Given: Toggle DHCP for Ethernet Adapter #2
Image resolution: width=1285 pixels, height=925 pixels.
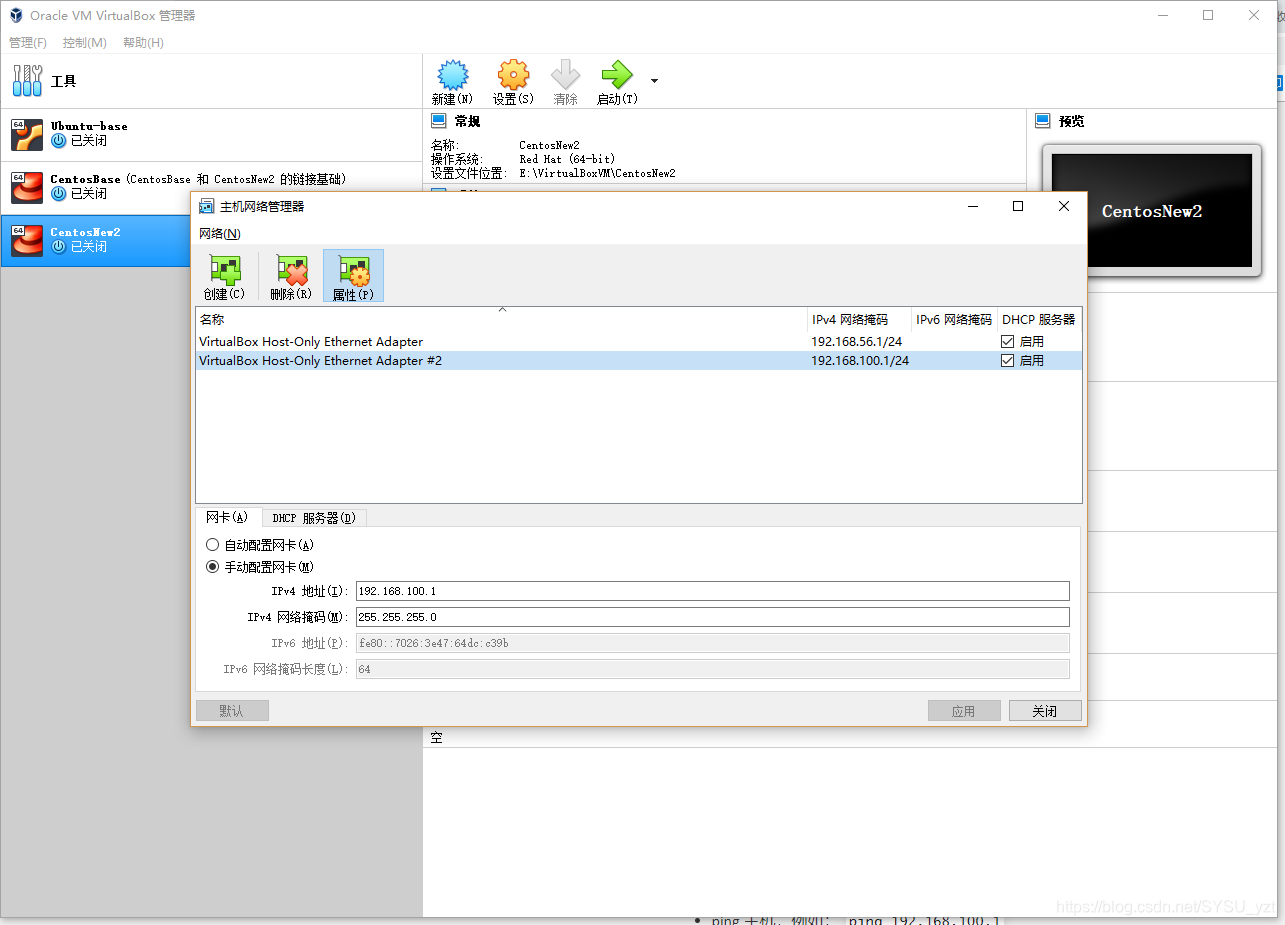Looking at the screenshot, I should [x=1008, y=361].
